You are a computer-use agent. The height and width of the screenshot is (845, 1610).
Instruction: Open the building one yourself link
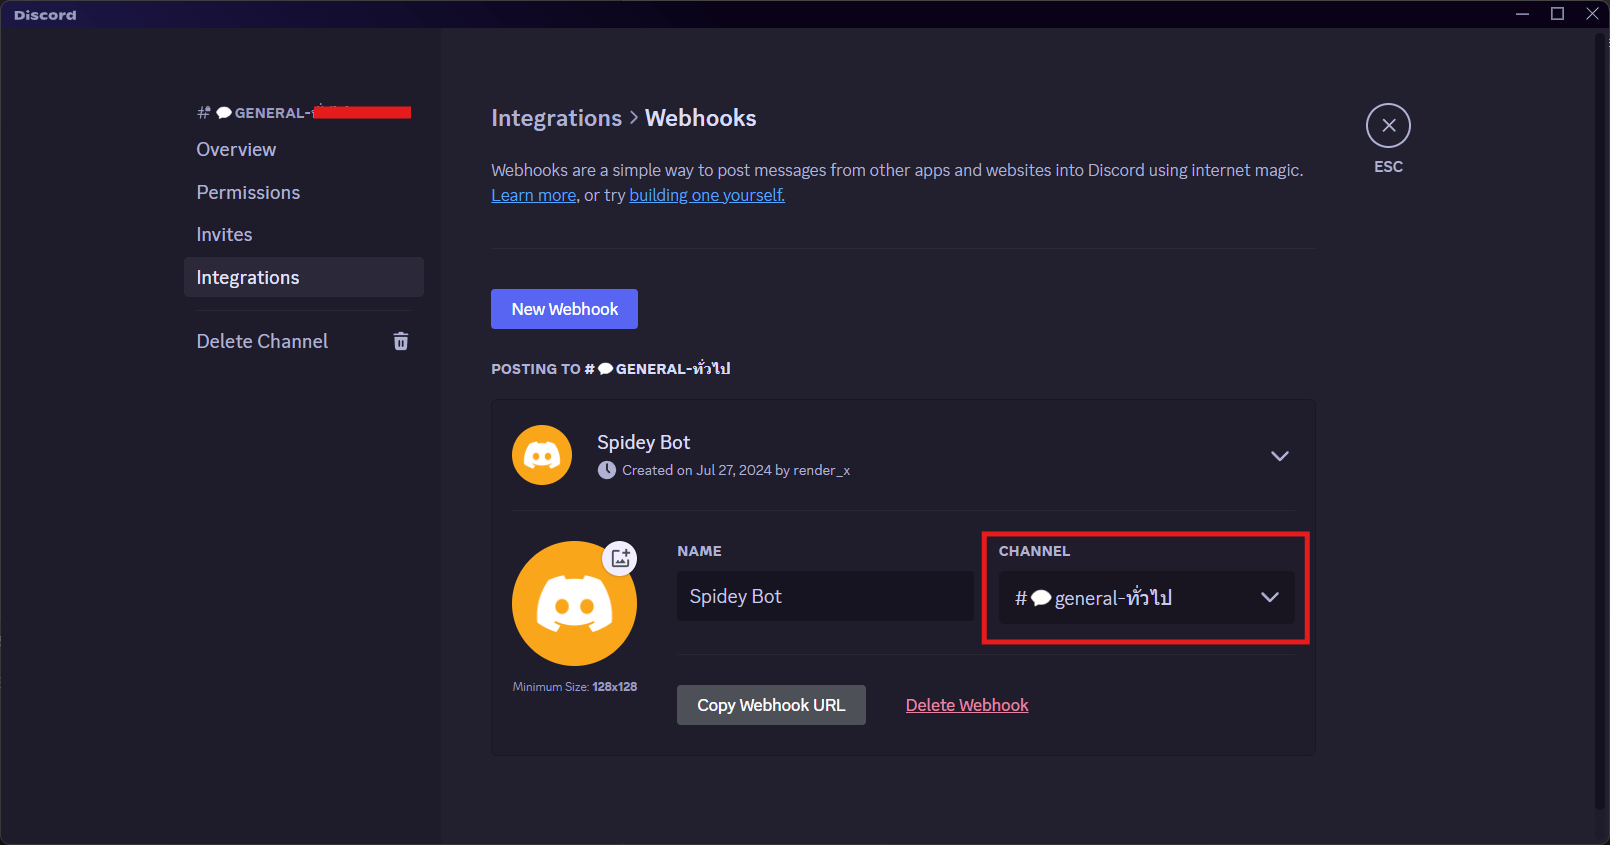(707, 195)
